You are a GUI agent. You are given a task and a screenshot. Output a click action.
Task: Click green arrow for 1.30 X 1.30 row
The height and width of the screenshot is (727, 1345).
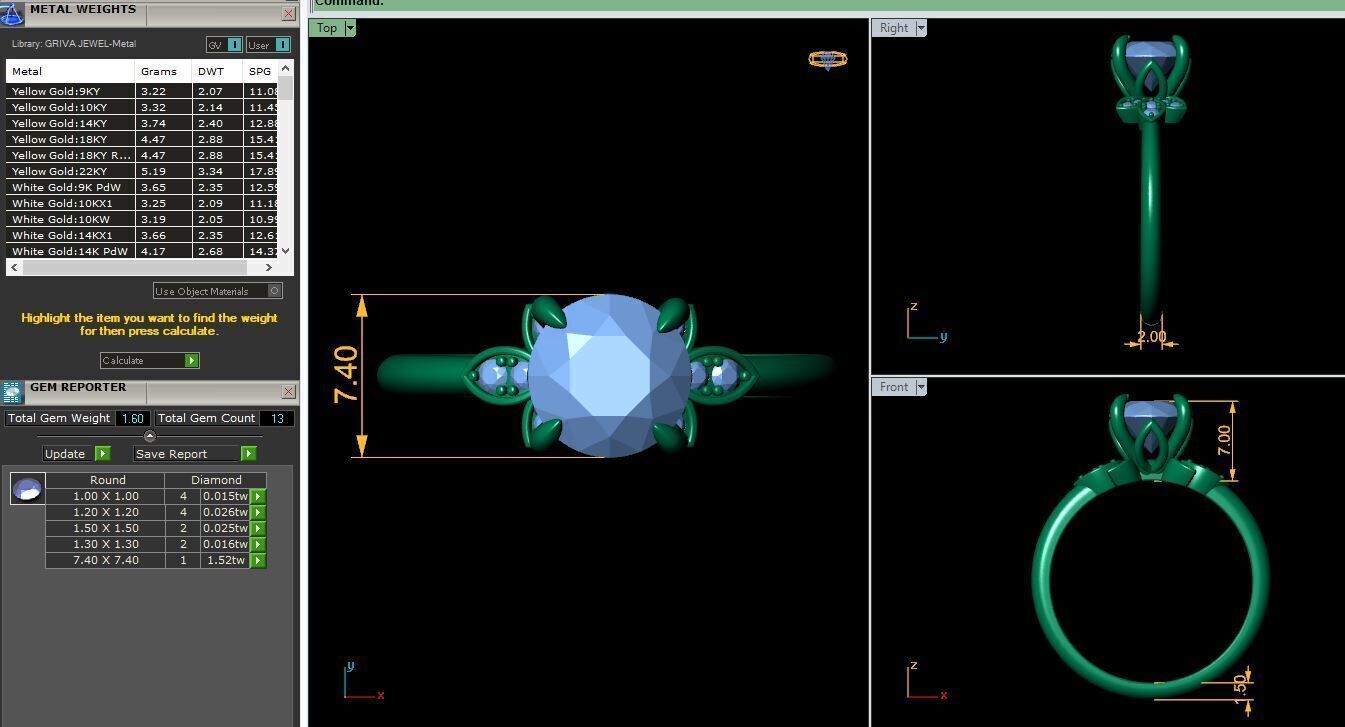pyautogui.click(x=258, y=544)
